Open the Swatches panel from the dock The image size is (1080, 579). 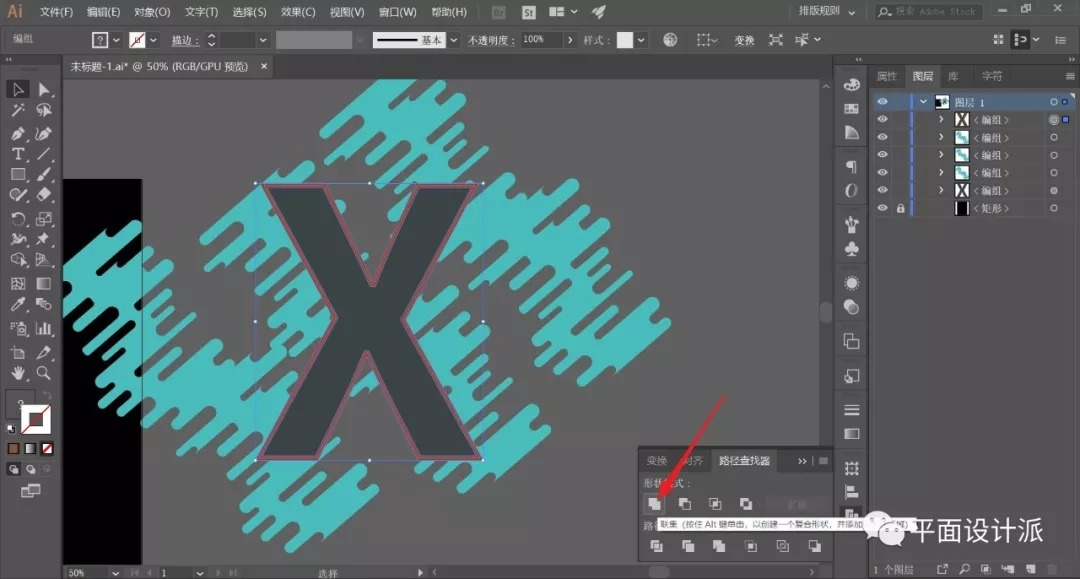(x=851, y=109)
